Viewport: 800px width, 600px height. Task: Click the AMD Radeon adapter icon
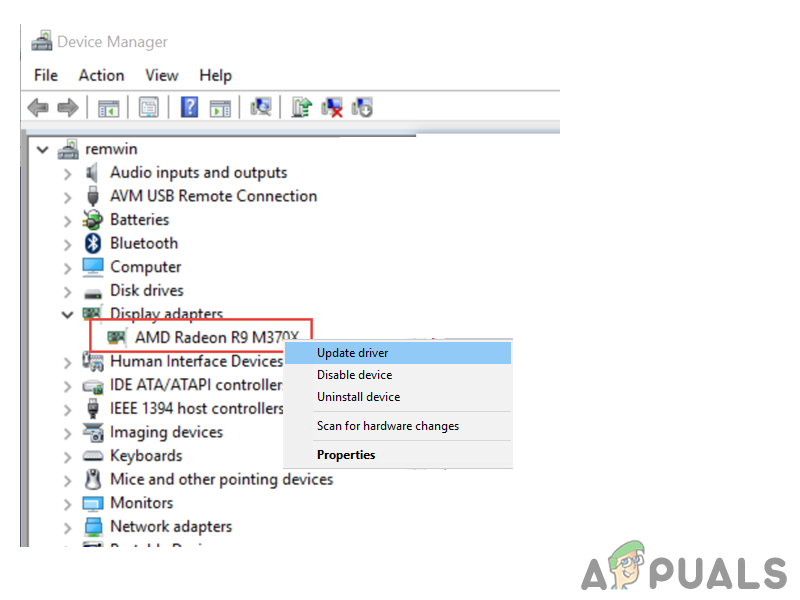point(117,337)
